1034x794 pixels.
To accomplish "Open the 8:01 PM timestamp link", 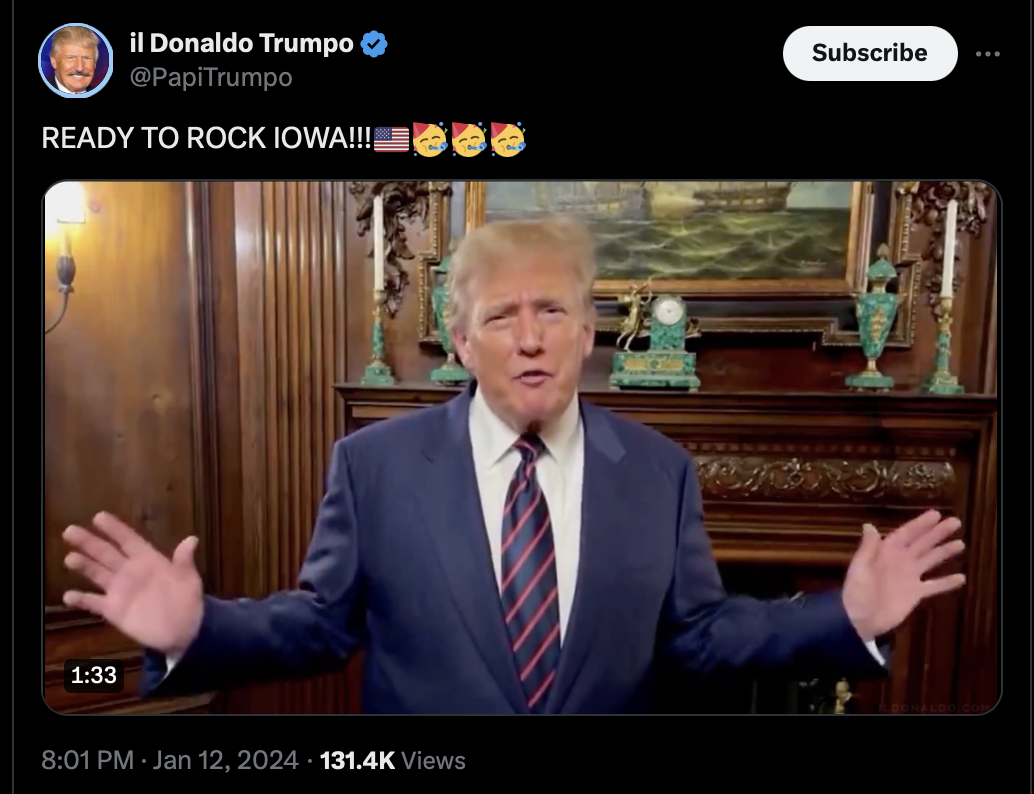I will tap(87, 760).
